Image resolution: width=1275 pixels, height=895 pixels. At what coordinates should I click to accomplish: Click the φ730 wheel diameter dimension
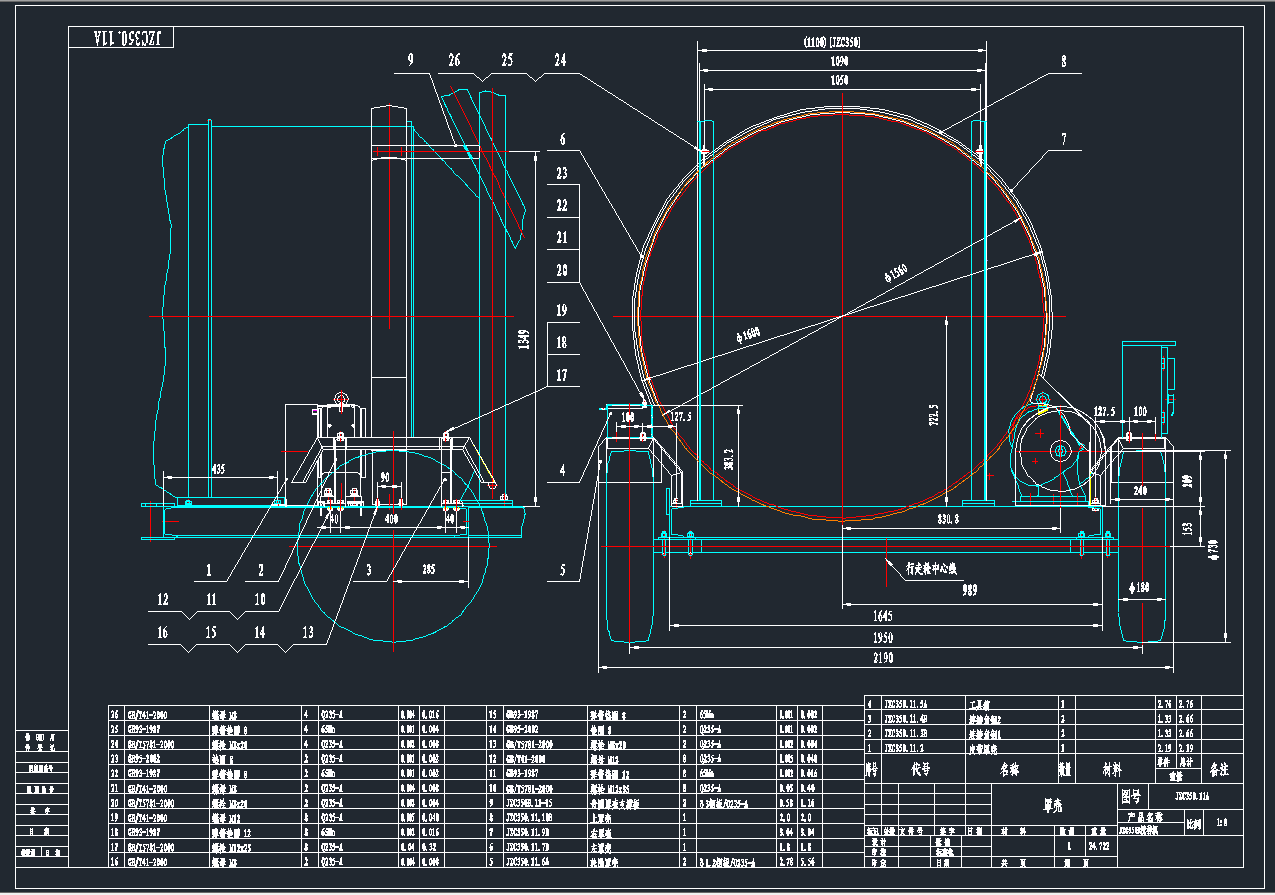(1215, 548)
